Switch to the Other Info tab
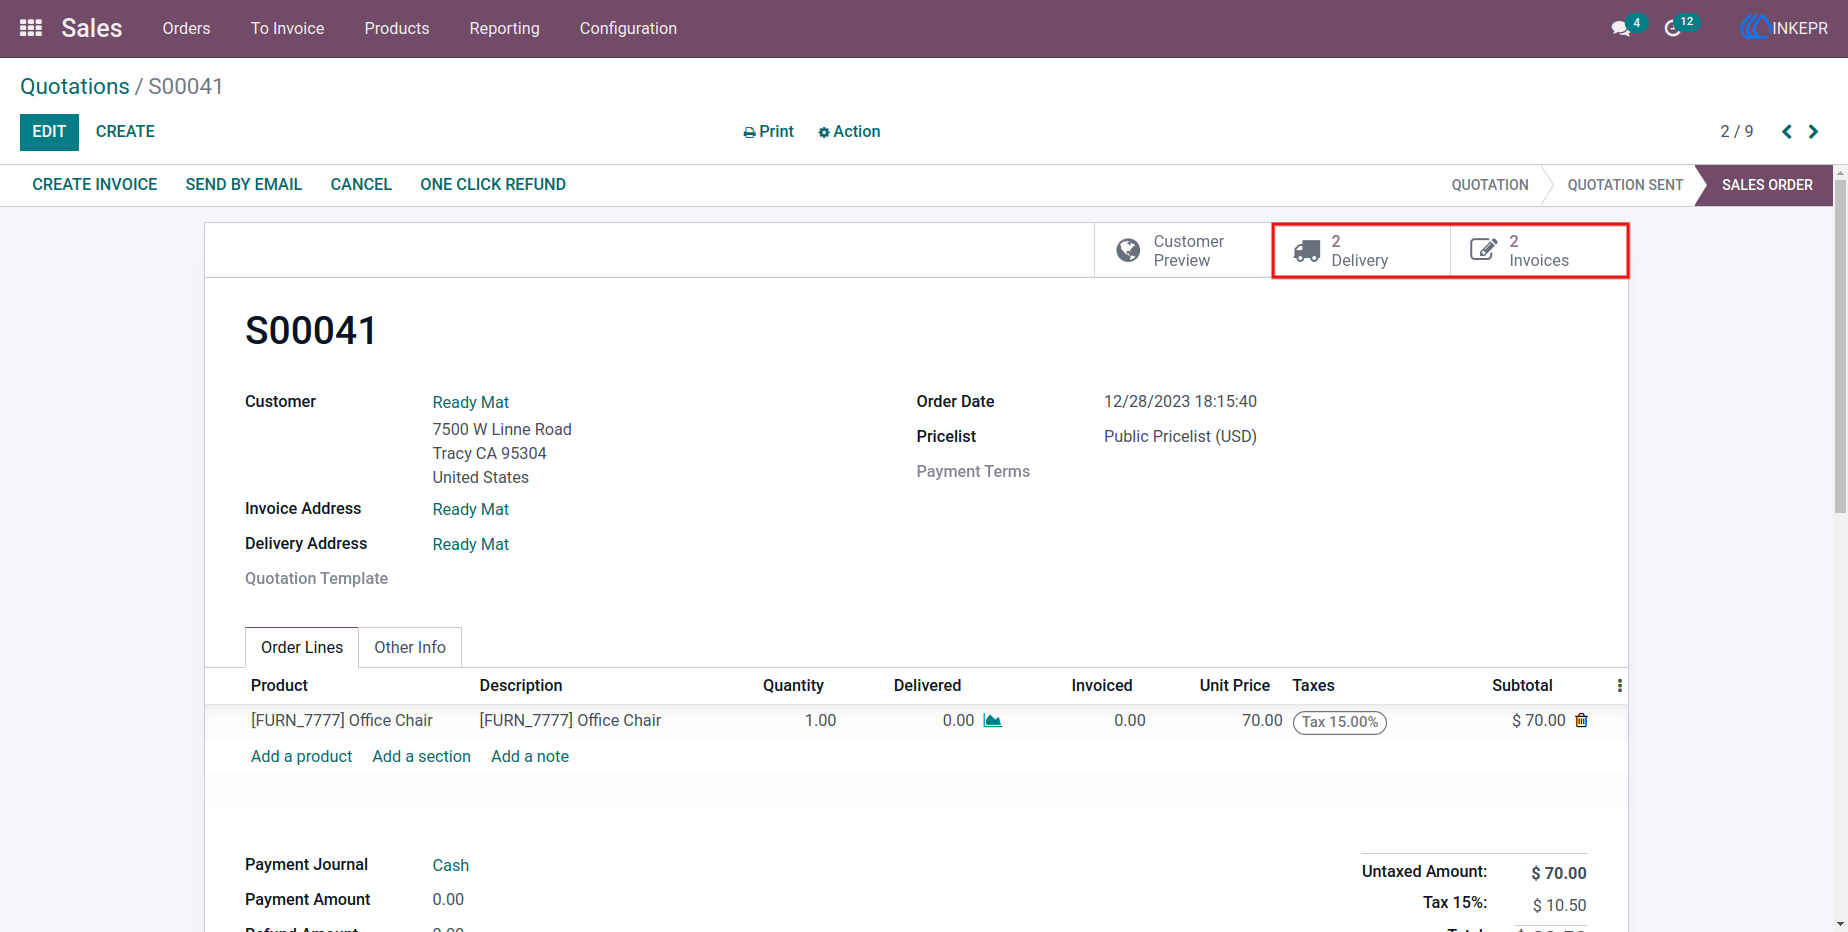Screen dimensions: 1848x932 click(x=410, y=648)
